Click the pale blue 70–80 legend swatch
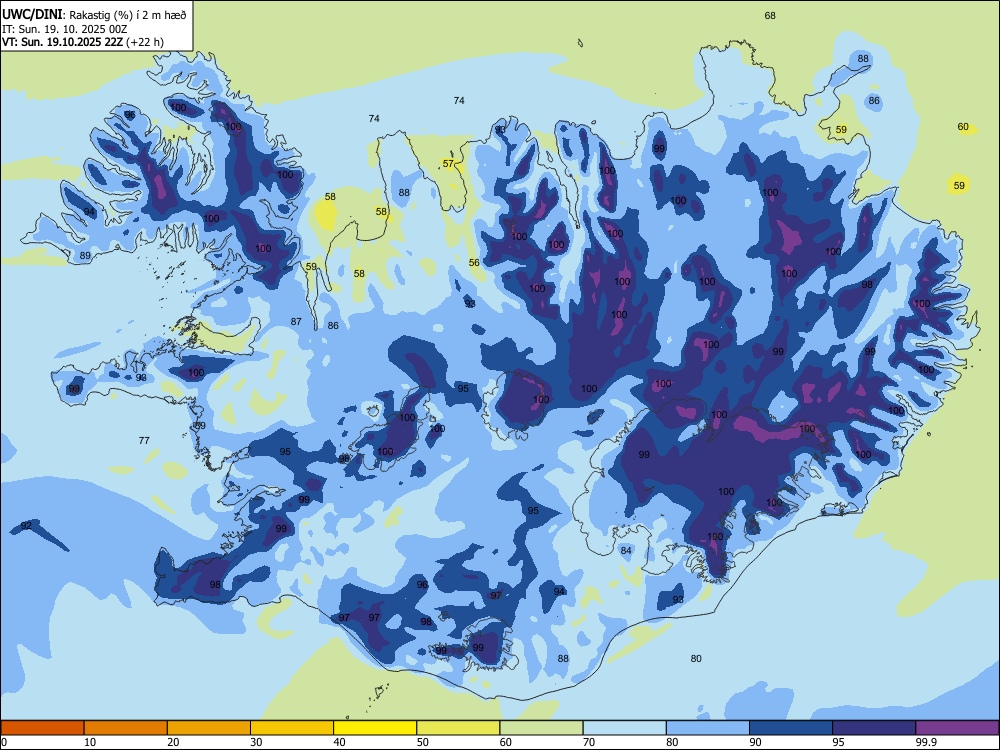Image resolution: width=1000 pixels, height=750 pixels. coord(624,728)
